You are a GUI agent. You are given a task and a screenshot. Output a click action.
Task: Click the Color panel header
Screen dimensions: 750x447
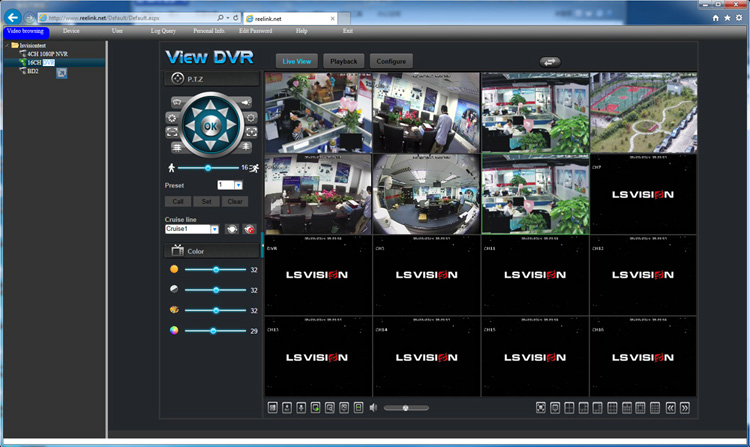click(x=212, y=251)
